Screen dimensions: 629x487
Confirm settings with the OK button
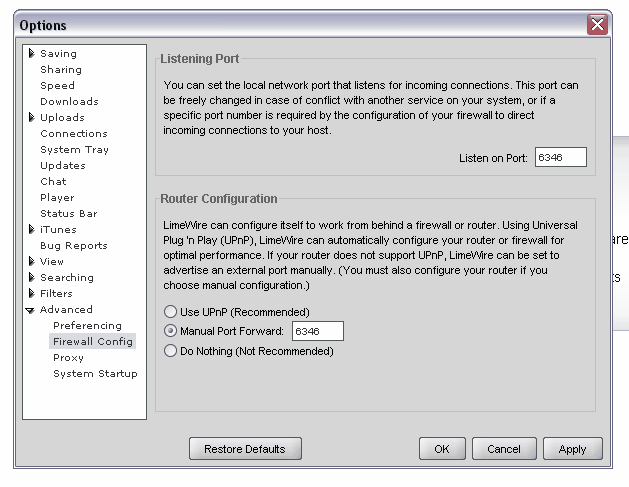(x=442, y=449)
